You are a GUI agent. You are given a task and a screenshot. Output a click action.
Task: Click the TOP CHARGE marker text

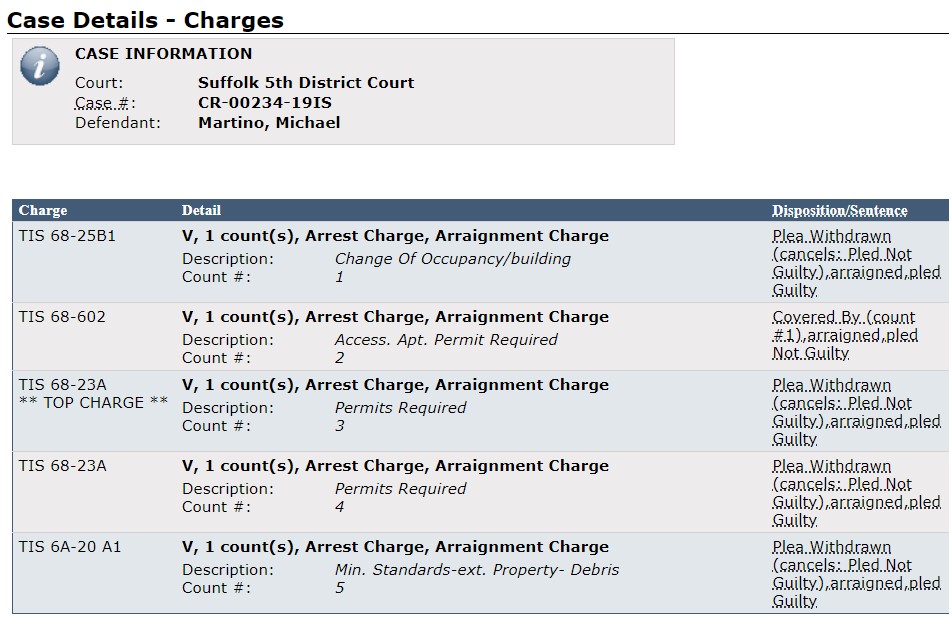point(94,403)
